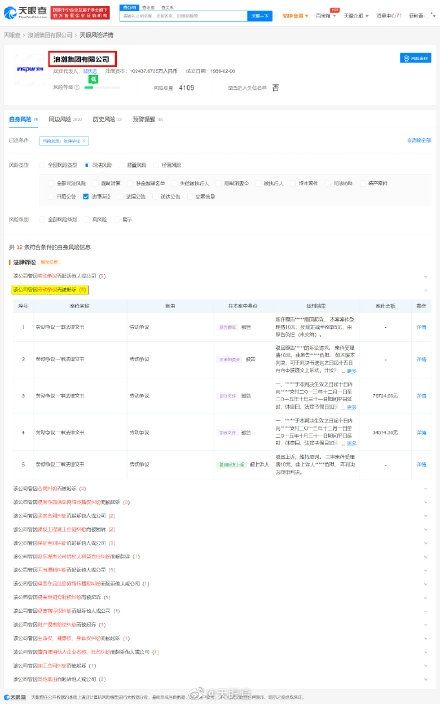Remove the 法律诉讼 filter chip with its x

(84, 141)
